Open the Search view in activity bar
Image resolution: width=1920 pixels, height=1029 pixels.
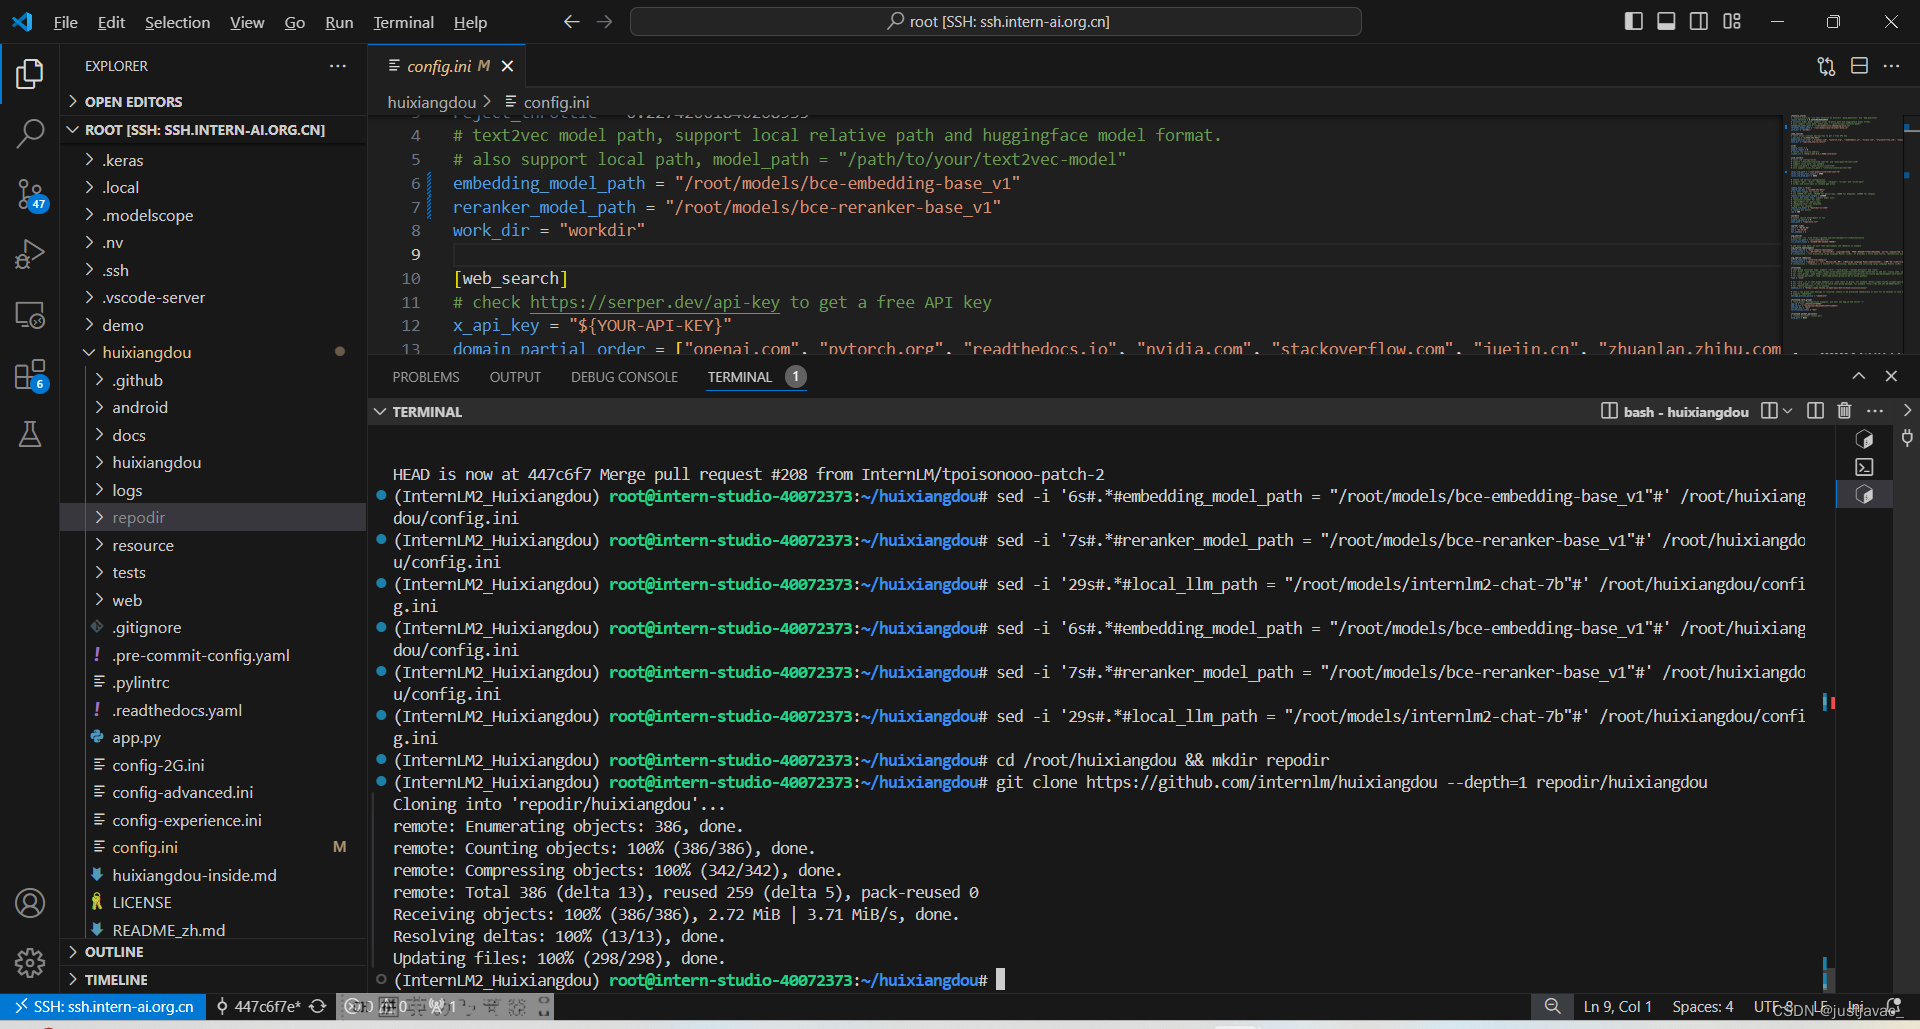click(30, 133)
